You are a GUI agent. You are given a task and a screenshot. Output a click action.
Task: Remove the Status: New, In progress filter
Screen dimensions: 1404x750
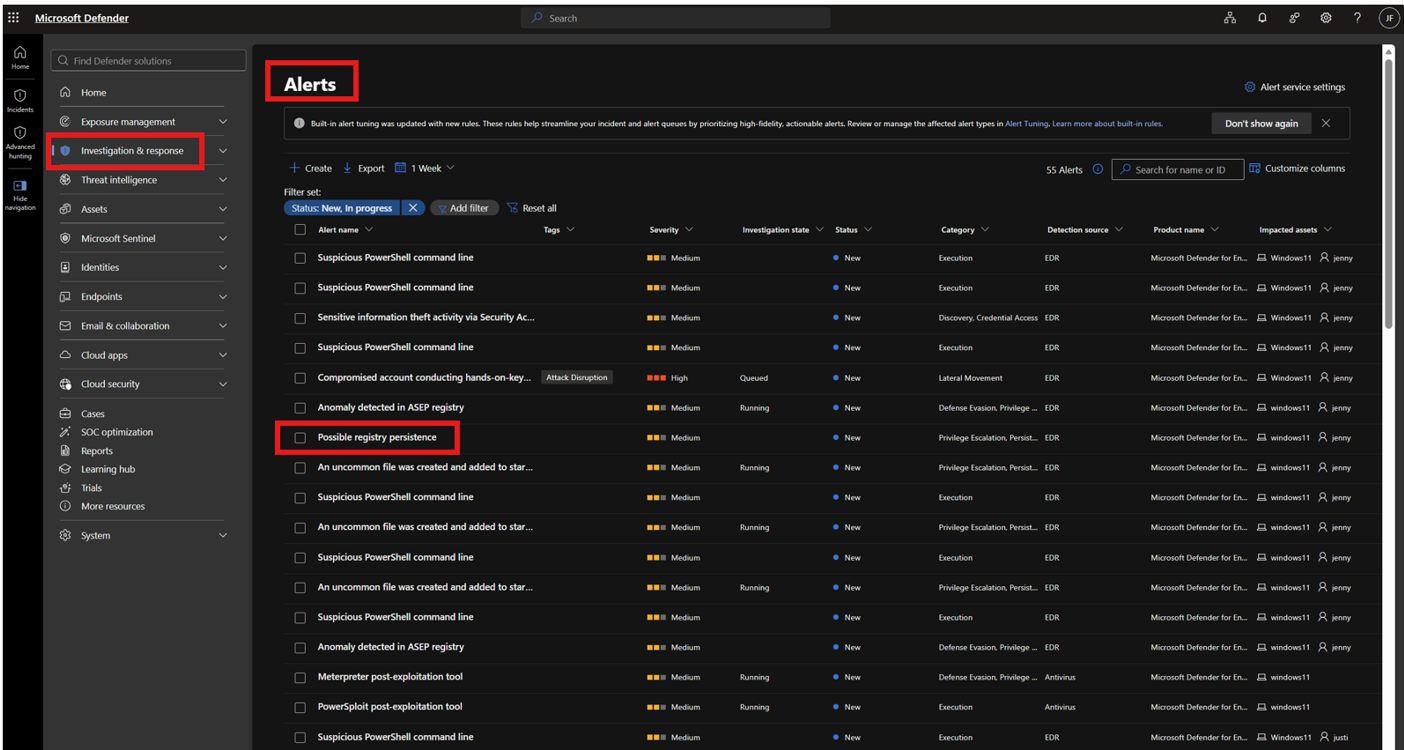(412, 208)
